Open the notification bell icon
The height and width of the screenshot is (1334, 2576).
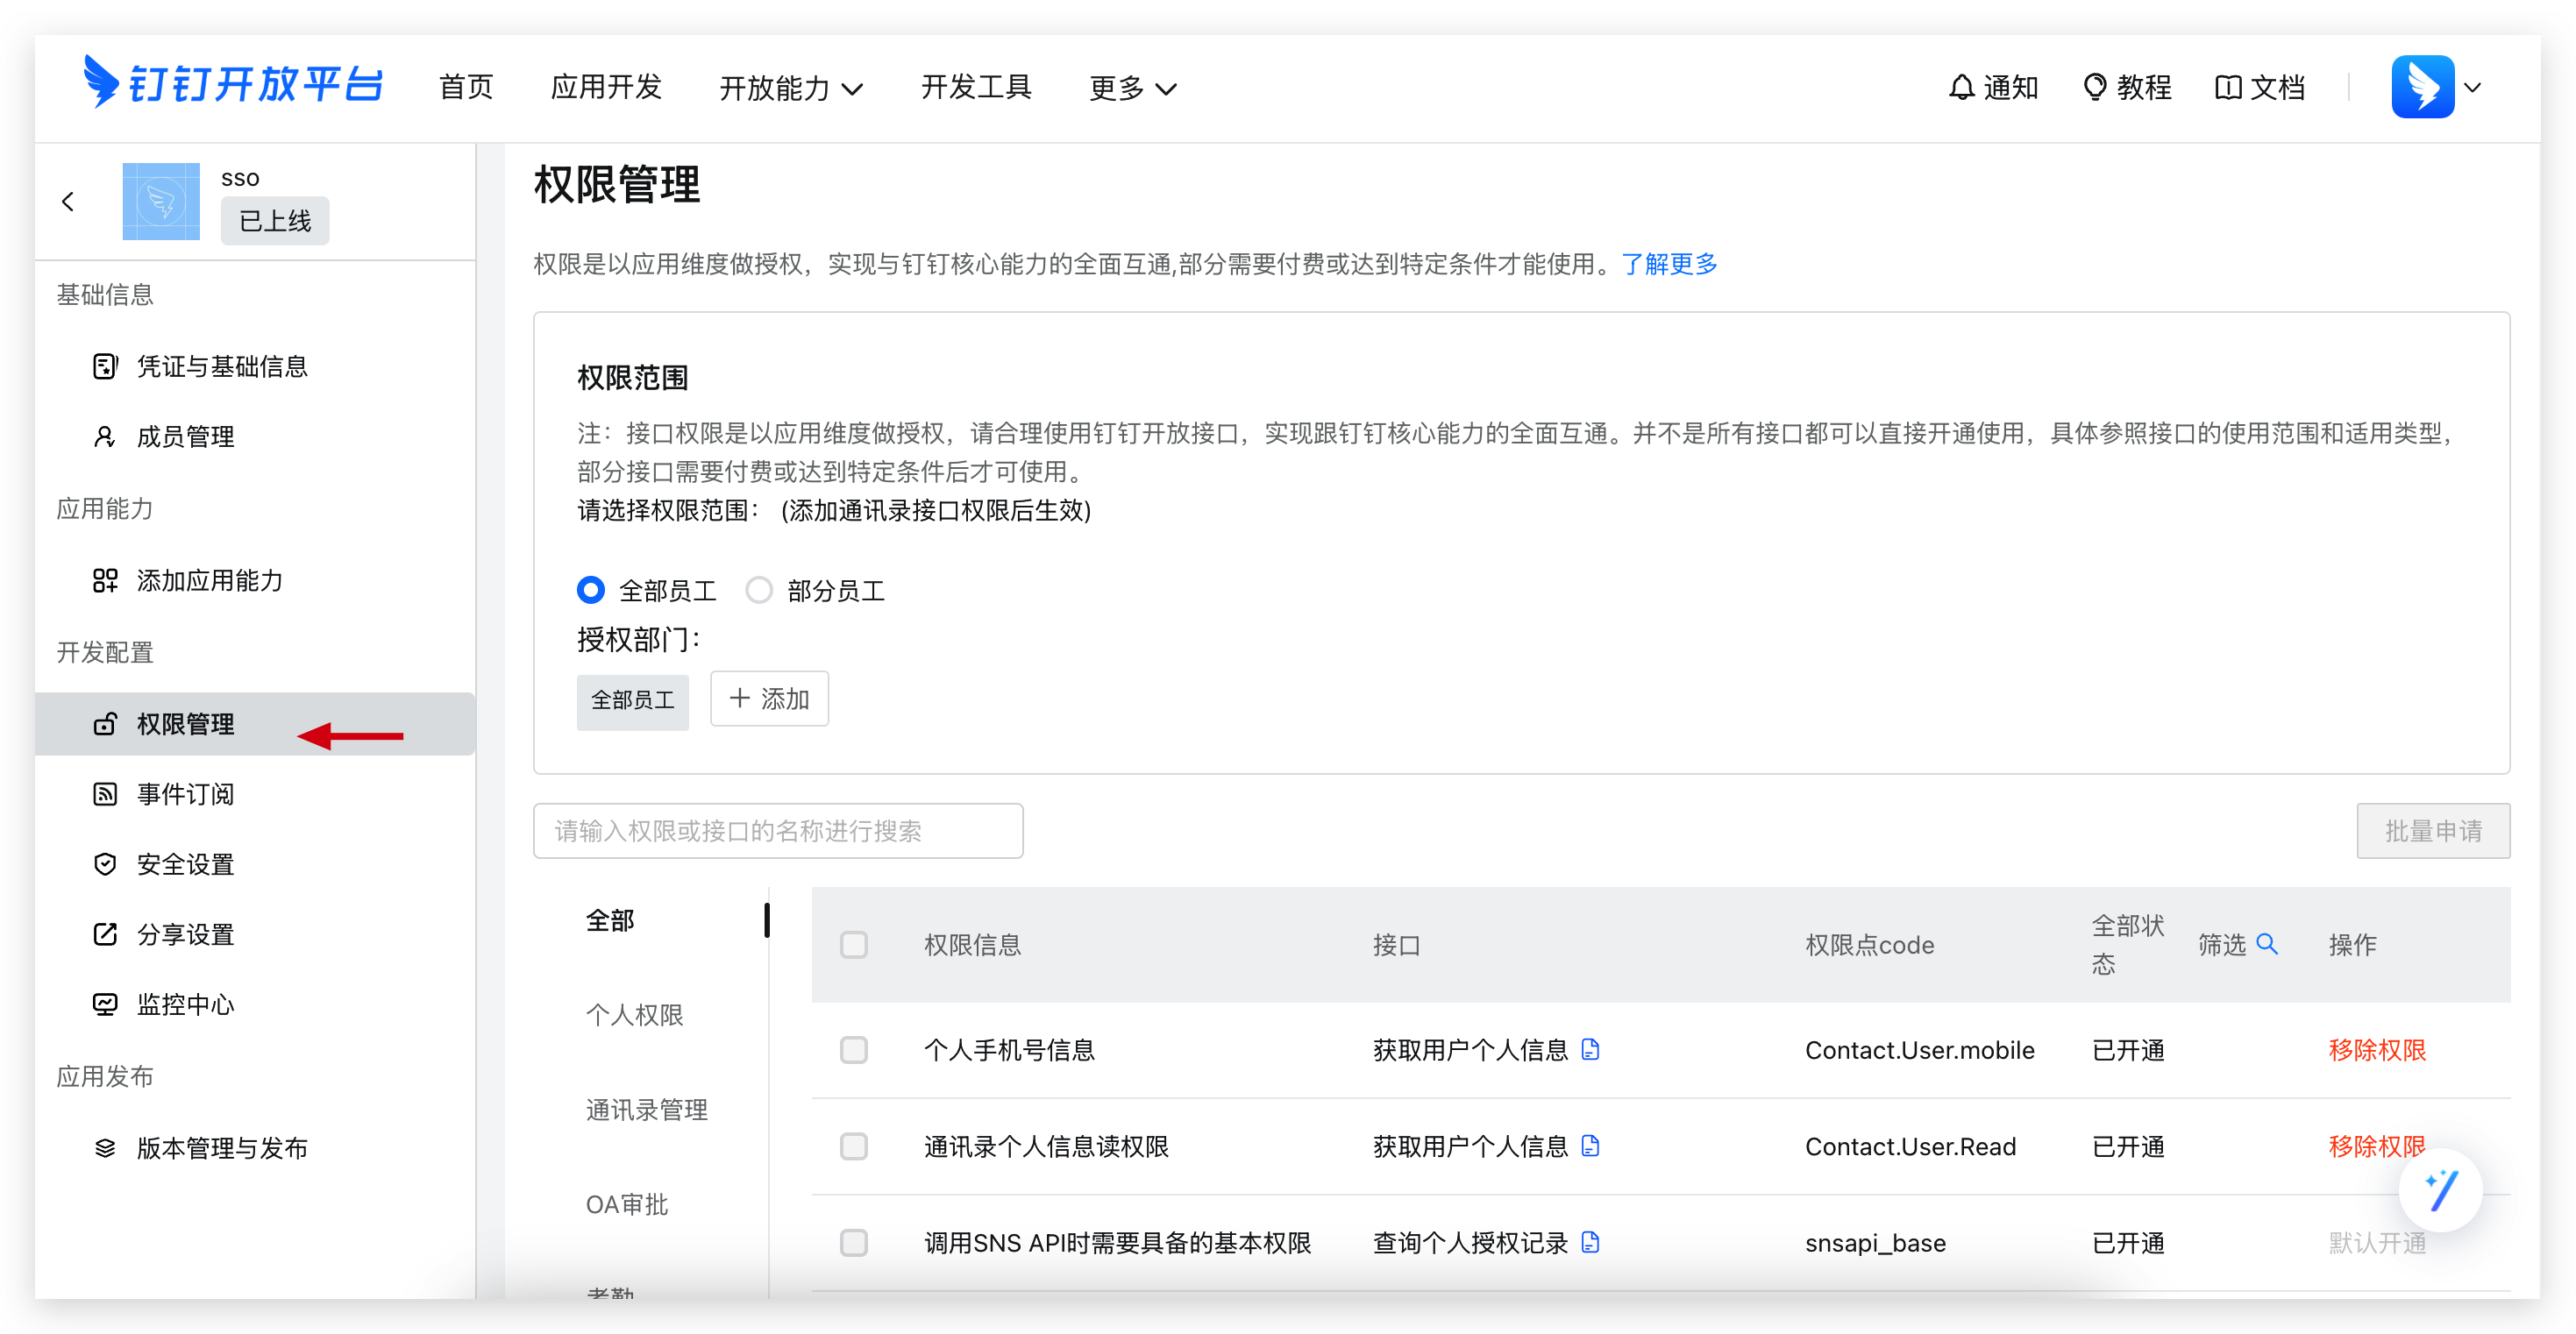click(x=1961, y=88)
